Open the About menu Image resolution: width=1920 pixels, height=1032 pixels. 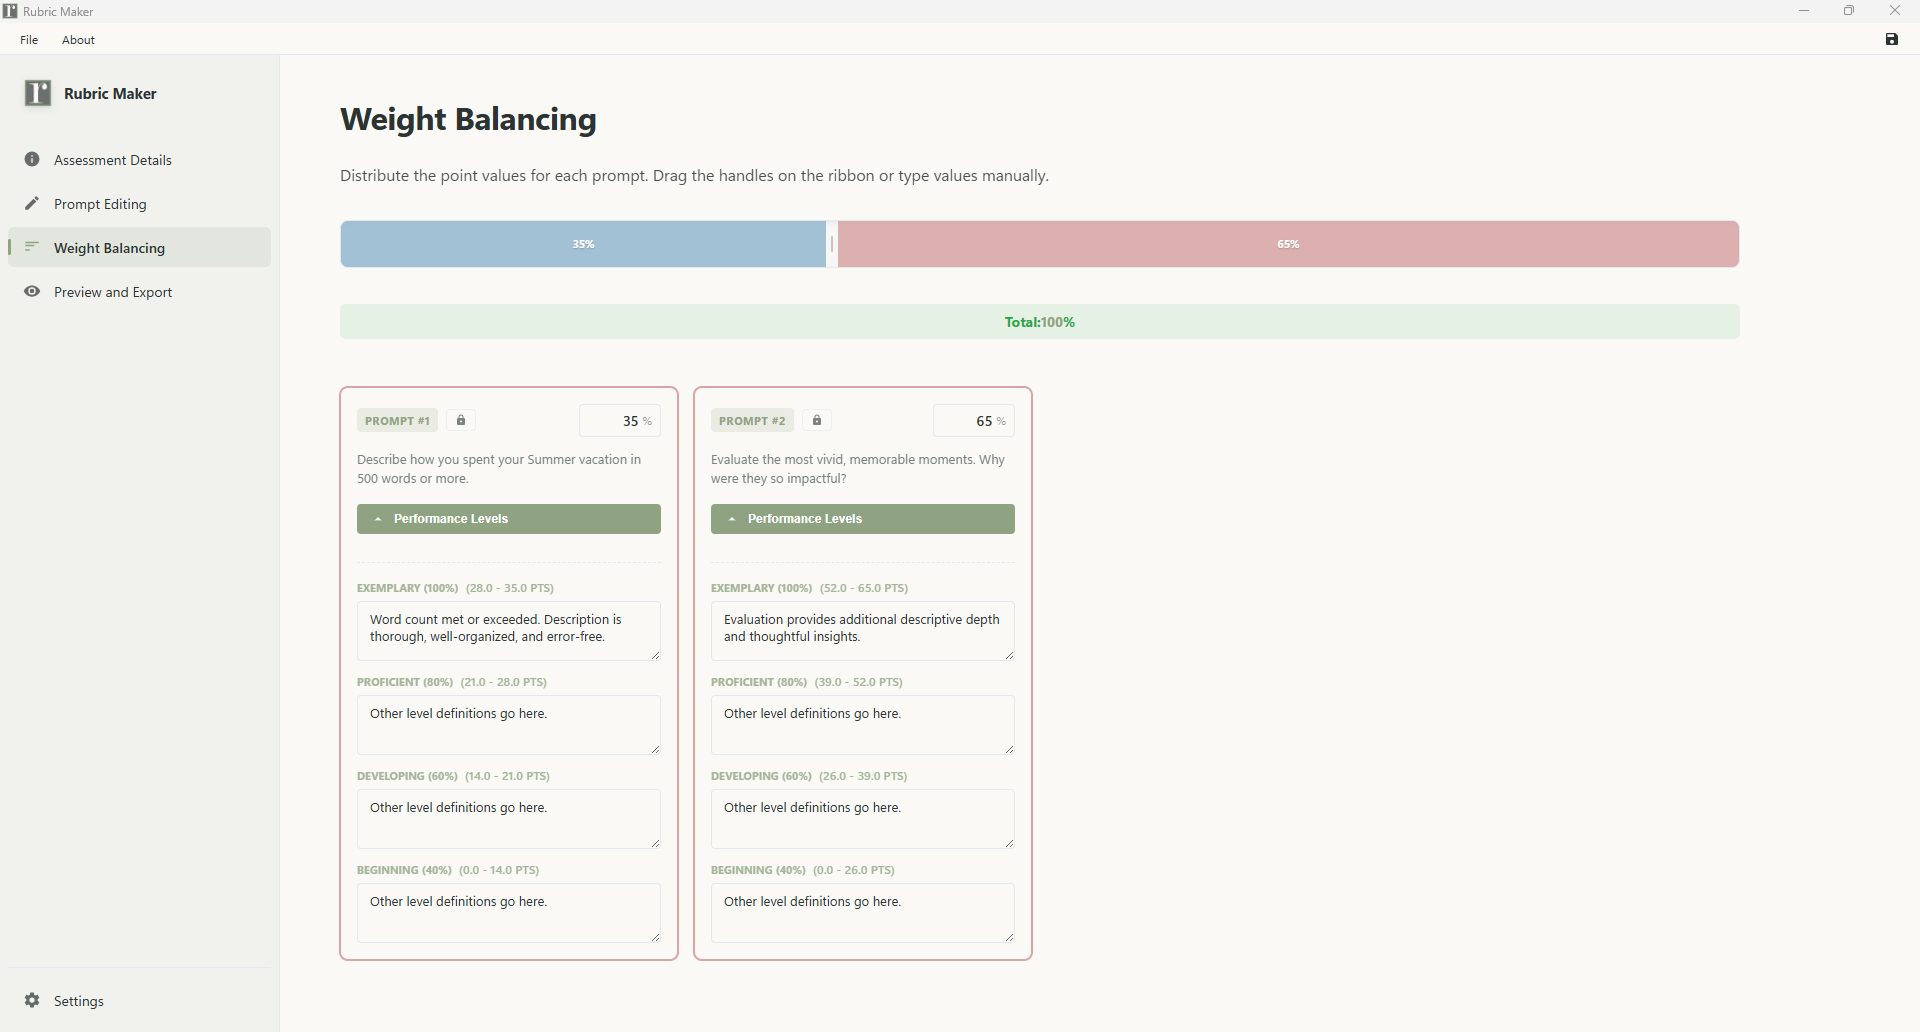click(78, 40)
